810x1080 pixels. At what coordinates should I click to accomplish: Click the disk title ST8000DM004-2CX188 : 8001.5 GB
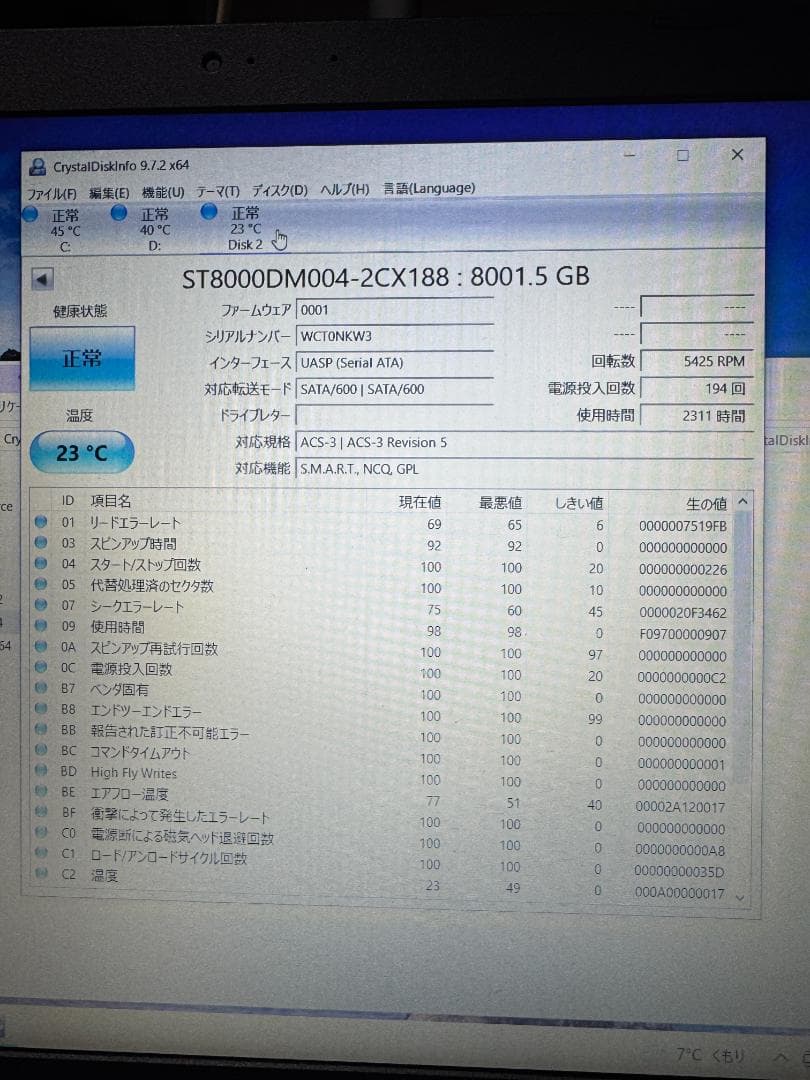386,277
